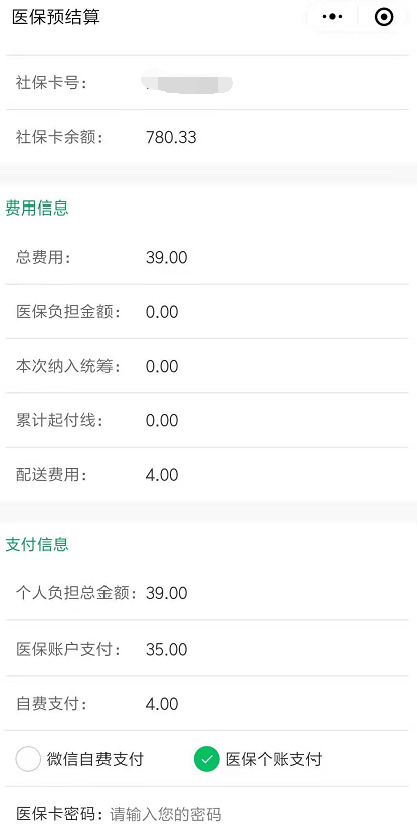Tap the 医保负担金额 row

point(208,312)
